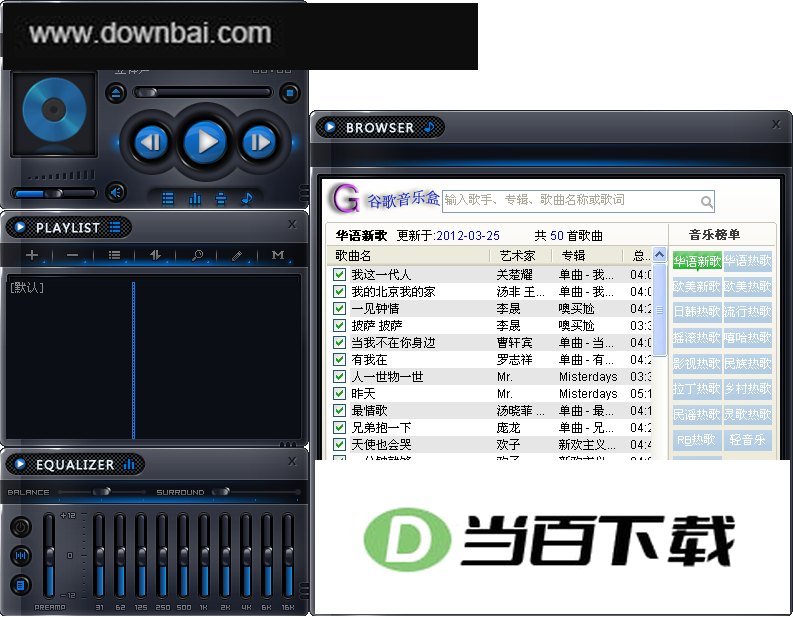Screen dimensions: 793x617
Task: Open playlist sort icon
Action: 155,255
